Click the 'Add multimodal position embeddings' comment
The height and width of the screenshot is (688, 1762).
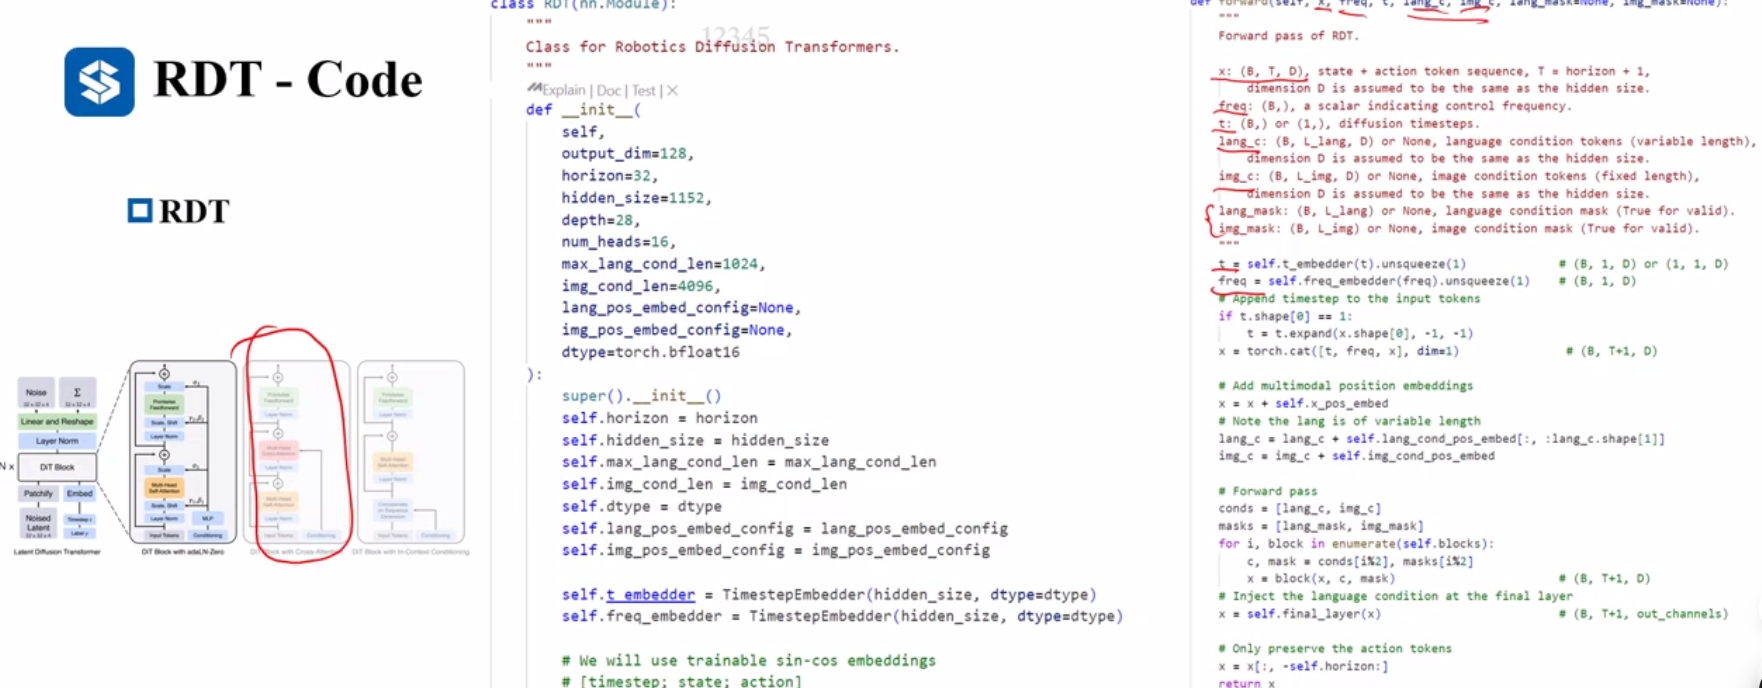(x=1345, y=386)
